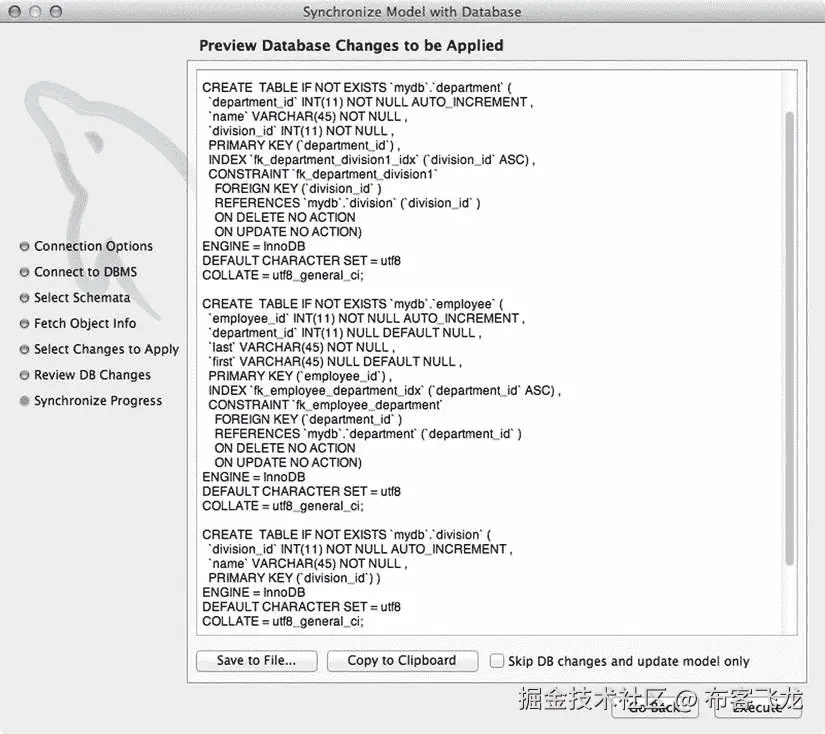Click the `first` VARCHAR(45) NULL DEFAULT NULL line
Screen dimensions: 825x734
pyautogui.click(x=335, y=362)
